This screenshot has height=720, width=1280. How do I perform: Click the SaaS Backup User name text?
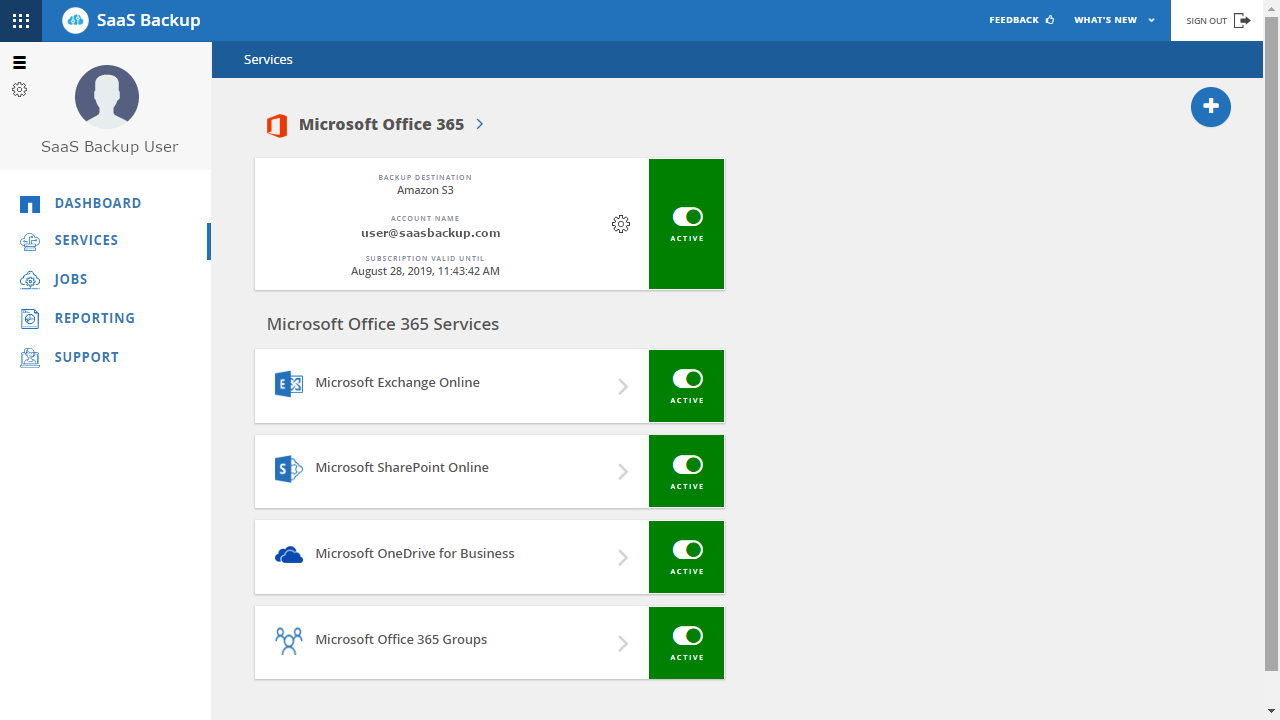(110, 147)
